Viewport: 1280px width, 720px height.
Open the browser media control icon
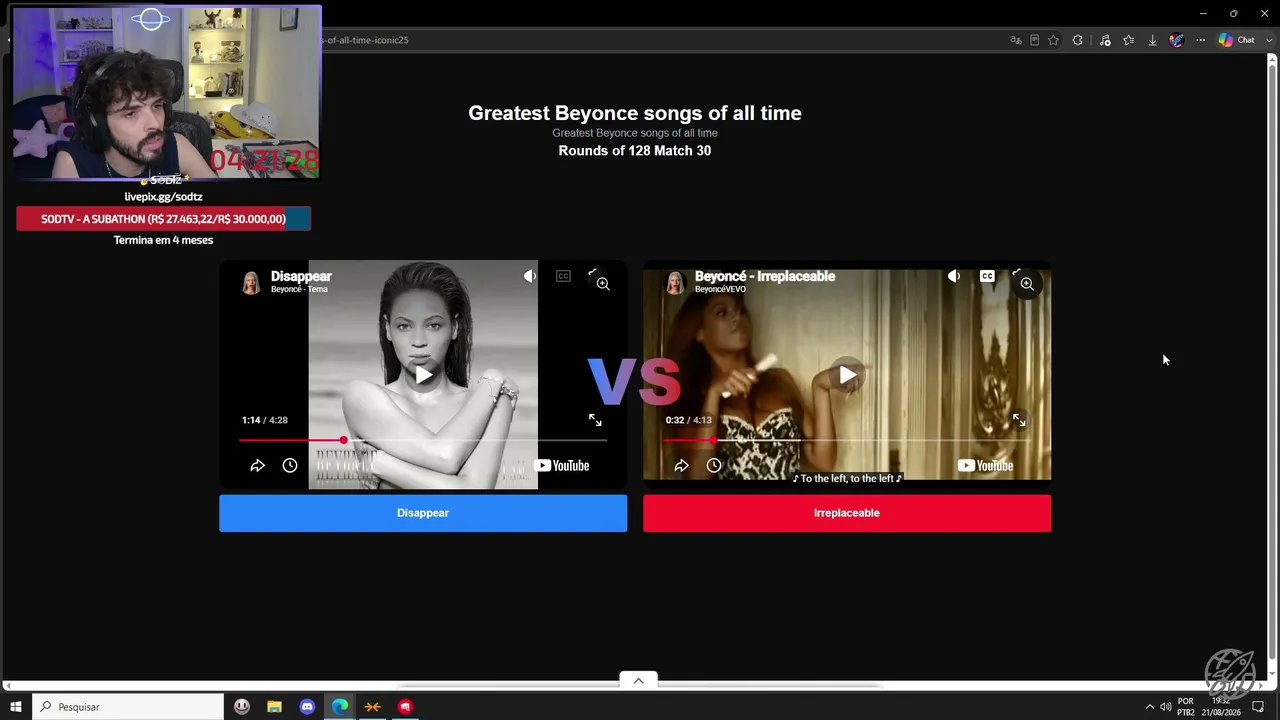pyautogui.click(x=1105, y=40)
